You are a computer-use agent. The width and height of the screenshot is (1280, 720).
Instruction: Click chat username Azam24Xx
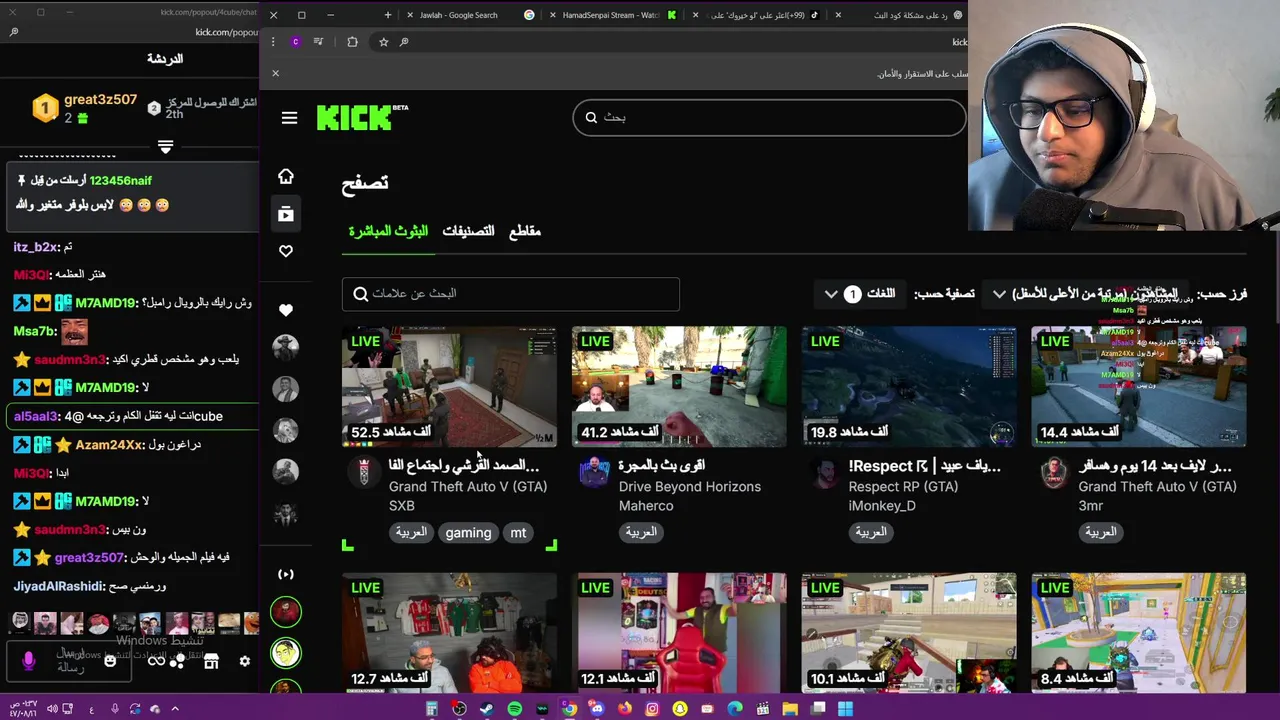(109, 444)
